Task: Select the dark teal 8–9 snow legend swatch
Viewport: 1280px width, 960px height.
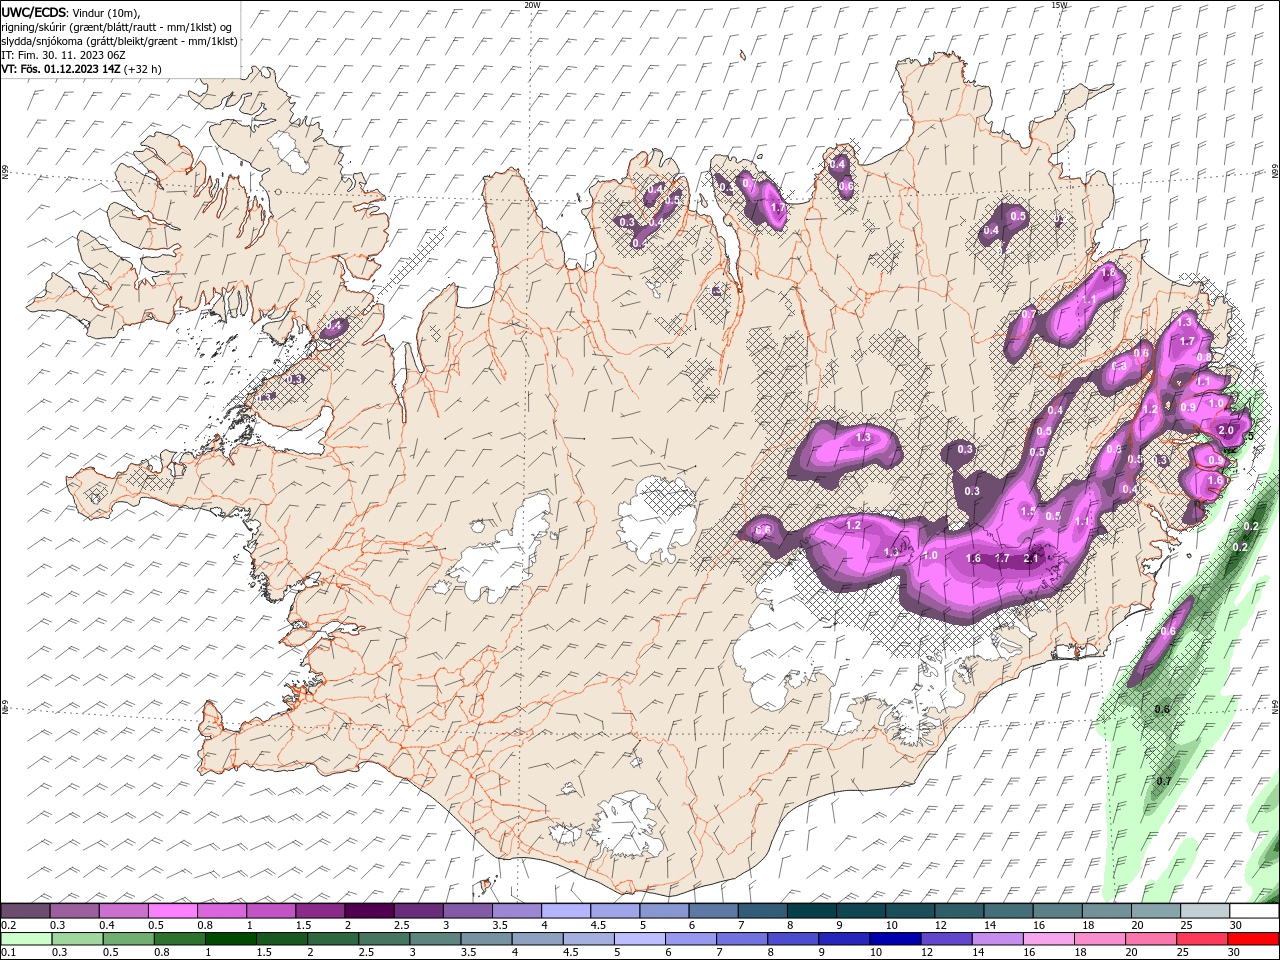Action: [x=812, y=911]
